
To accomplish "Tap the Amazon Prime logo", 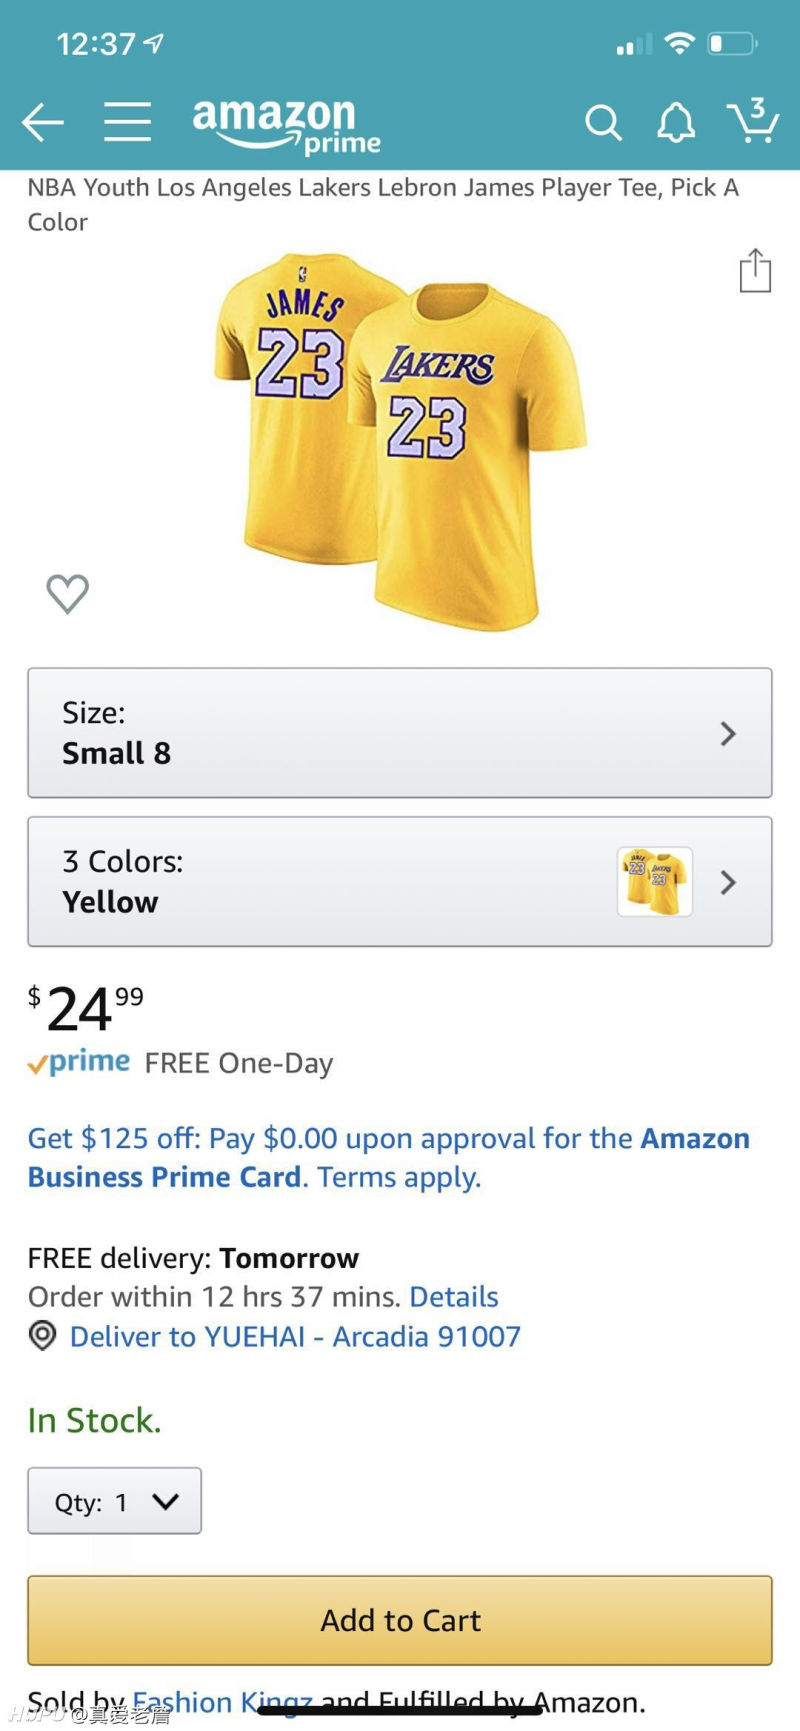I will tap(286, 126).
